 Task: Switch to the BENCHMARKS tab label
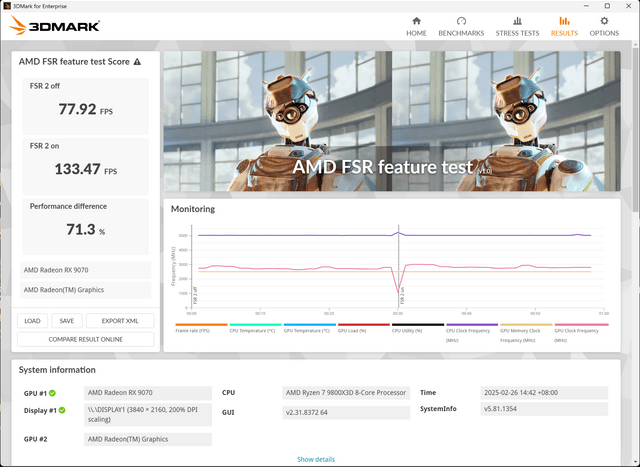[461, 33]
